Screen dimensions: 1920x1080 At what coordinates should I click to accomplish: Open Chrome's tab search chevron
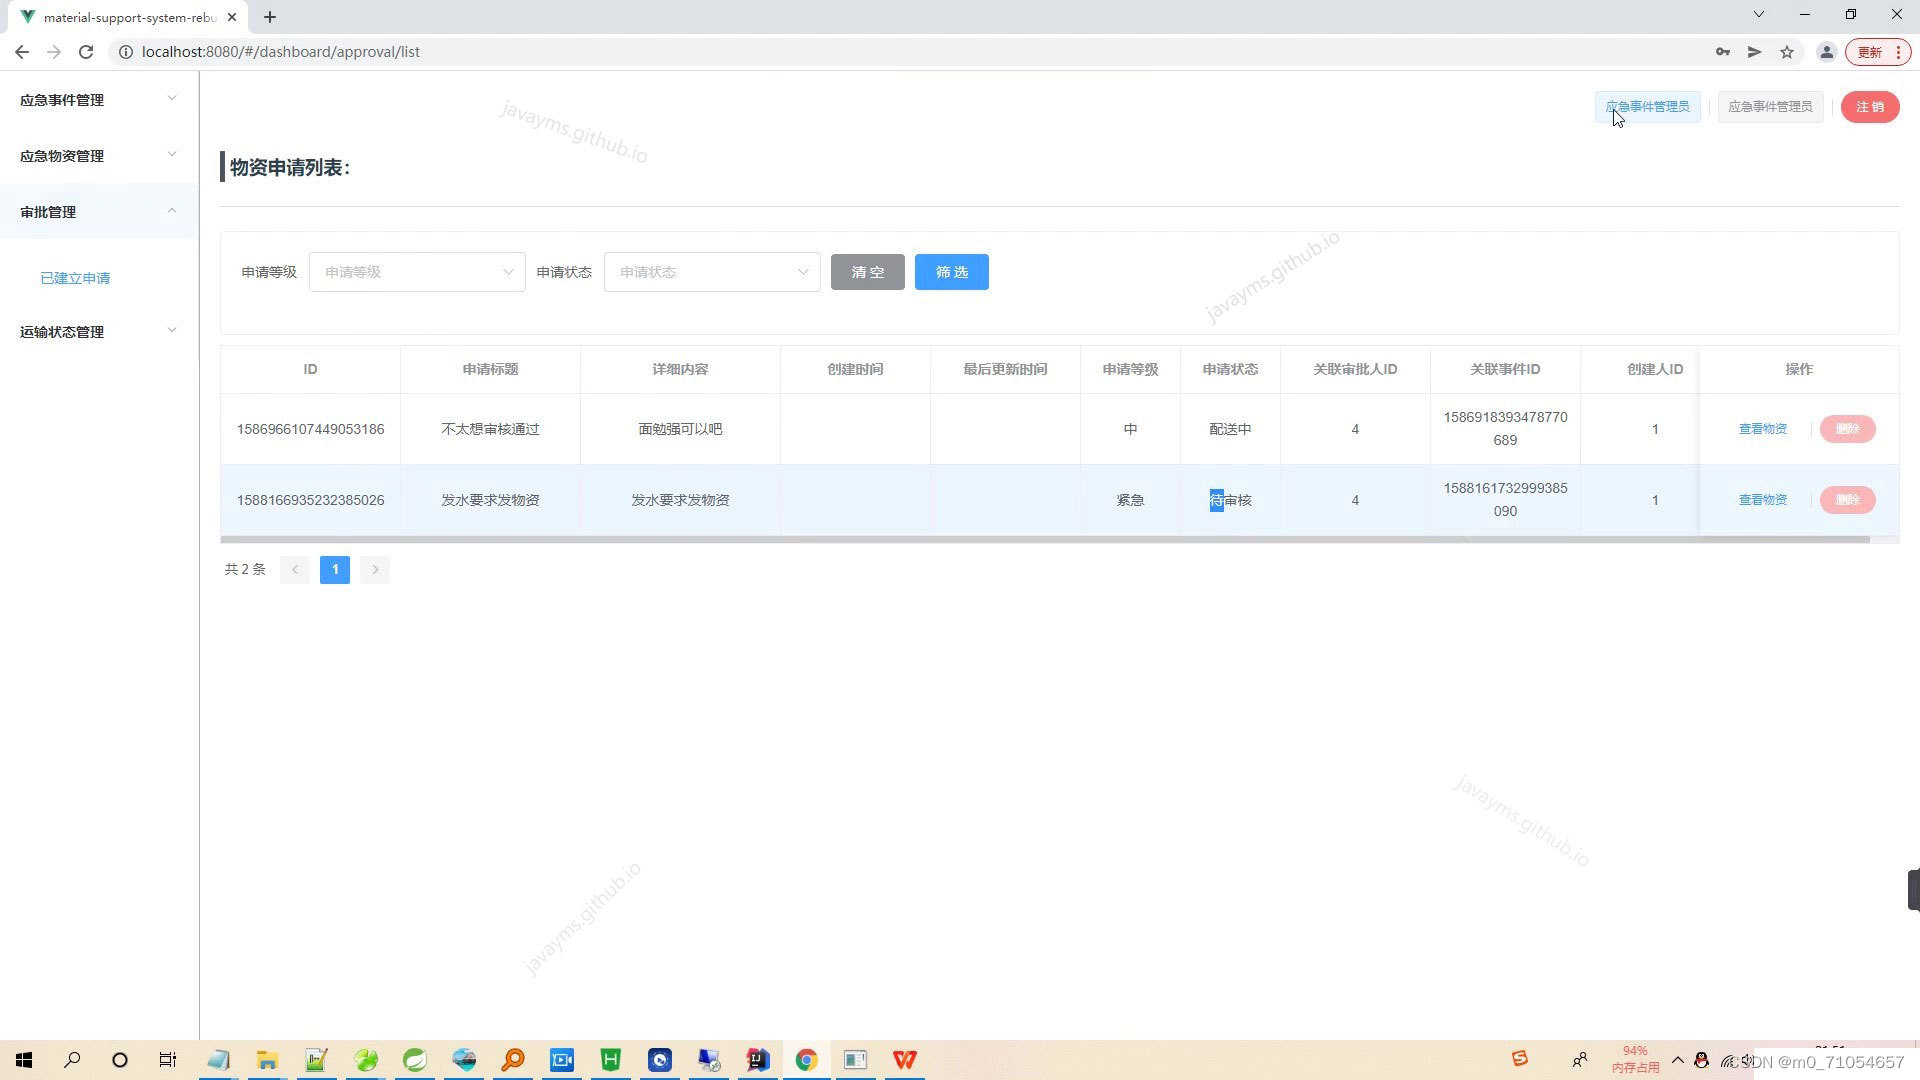[x=1759, y=14]
